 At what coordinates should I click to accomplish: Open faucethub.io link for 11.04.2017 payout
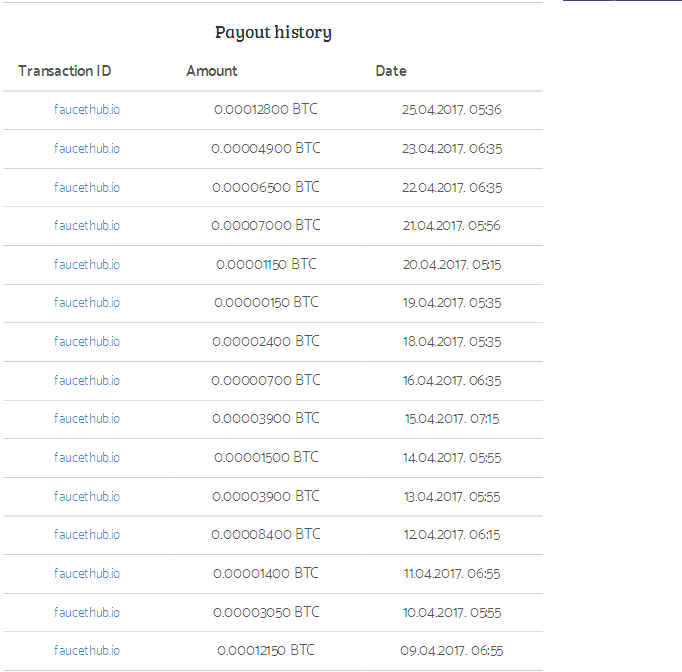tap(87, 573)
